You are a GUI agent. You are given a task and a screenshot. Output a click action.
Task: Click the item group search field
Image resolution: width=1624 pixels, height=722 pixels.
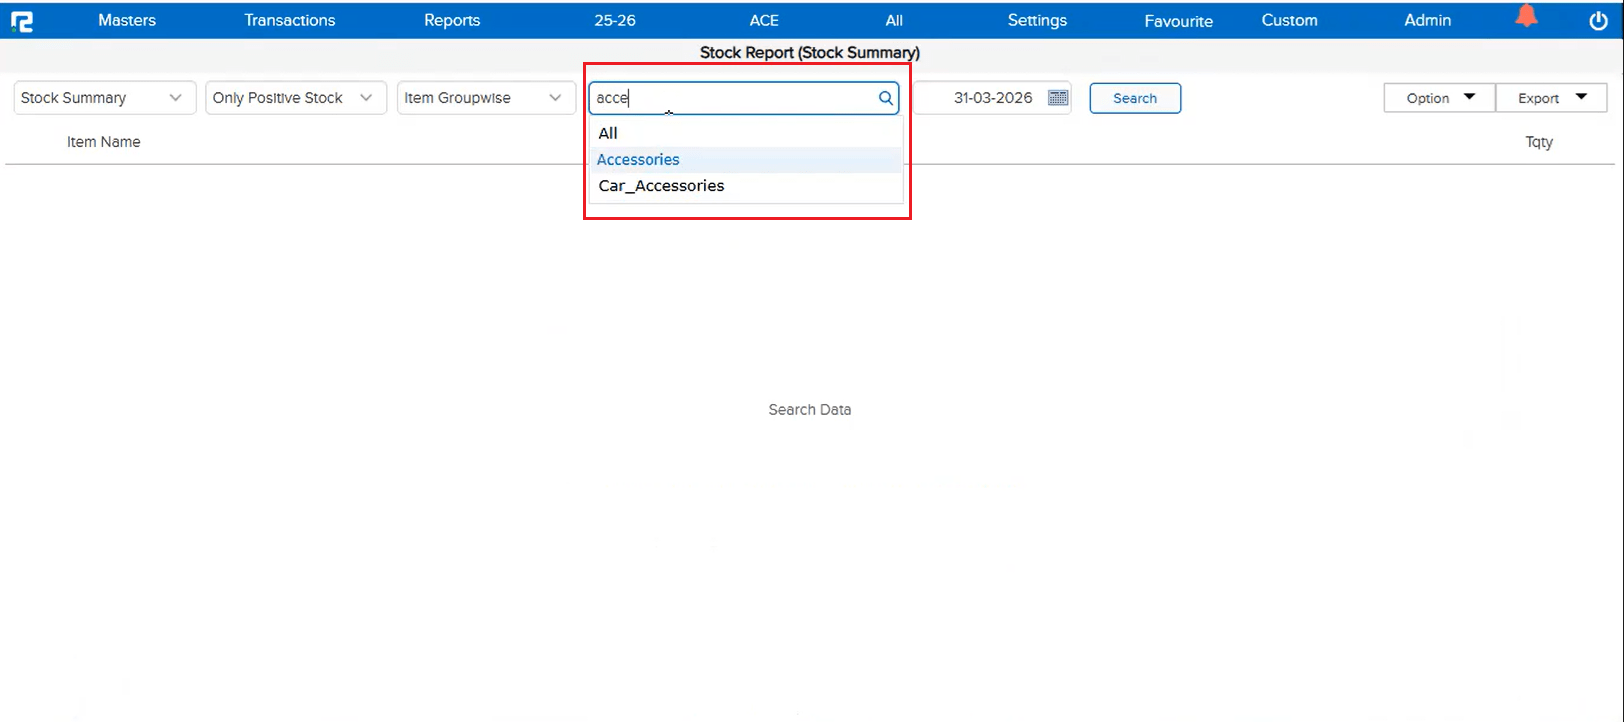(x=732, y=98)
